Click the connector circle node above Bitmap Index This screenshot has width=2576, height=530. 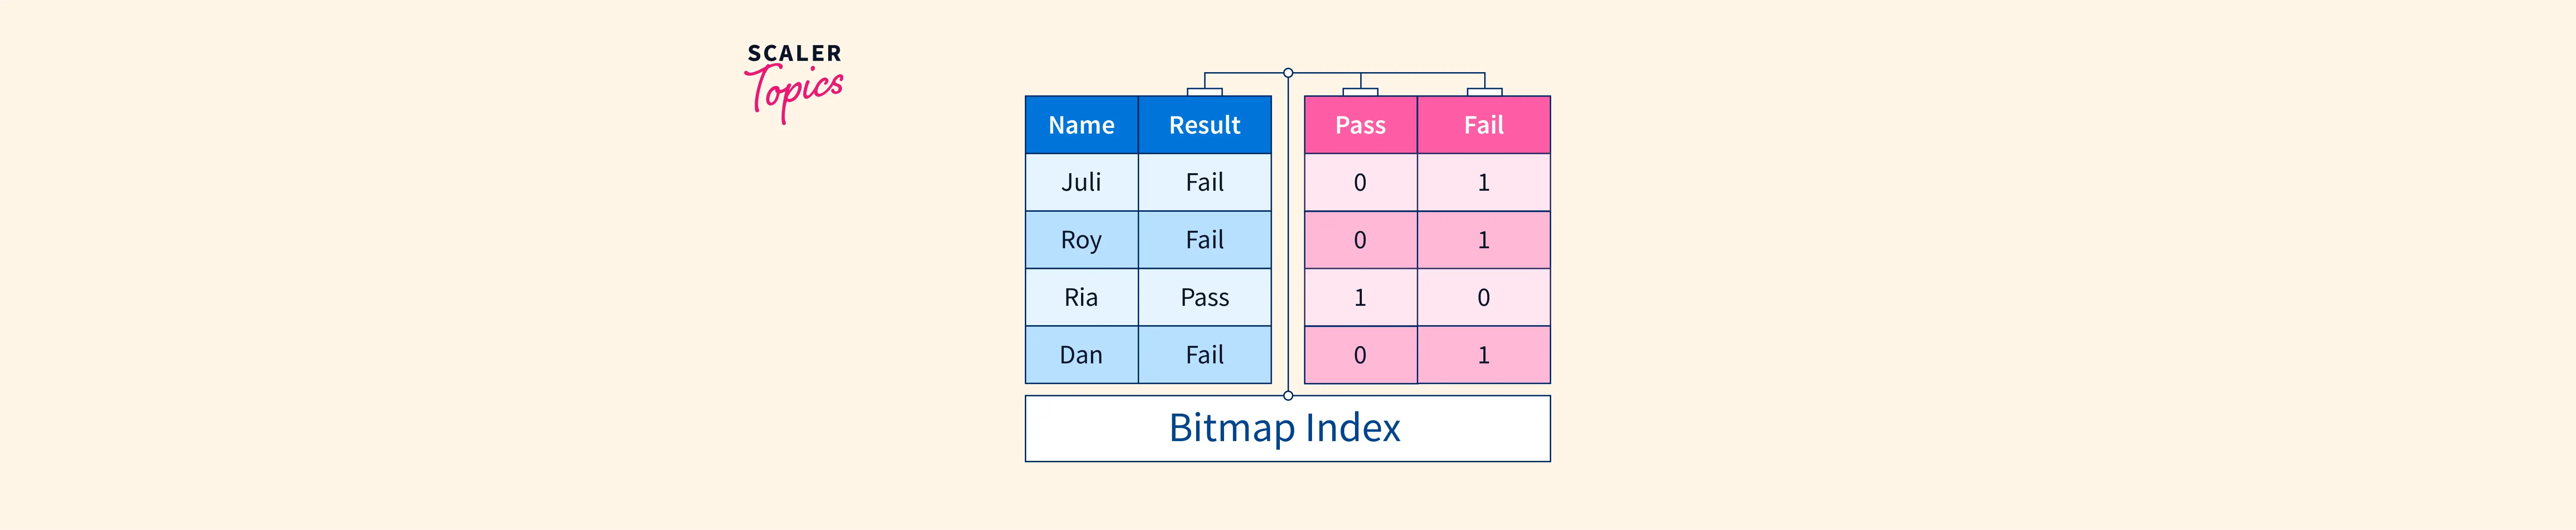pos(1288,396)
